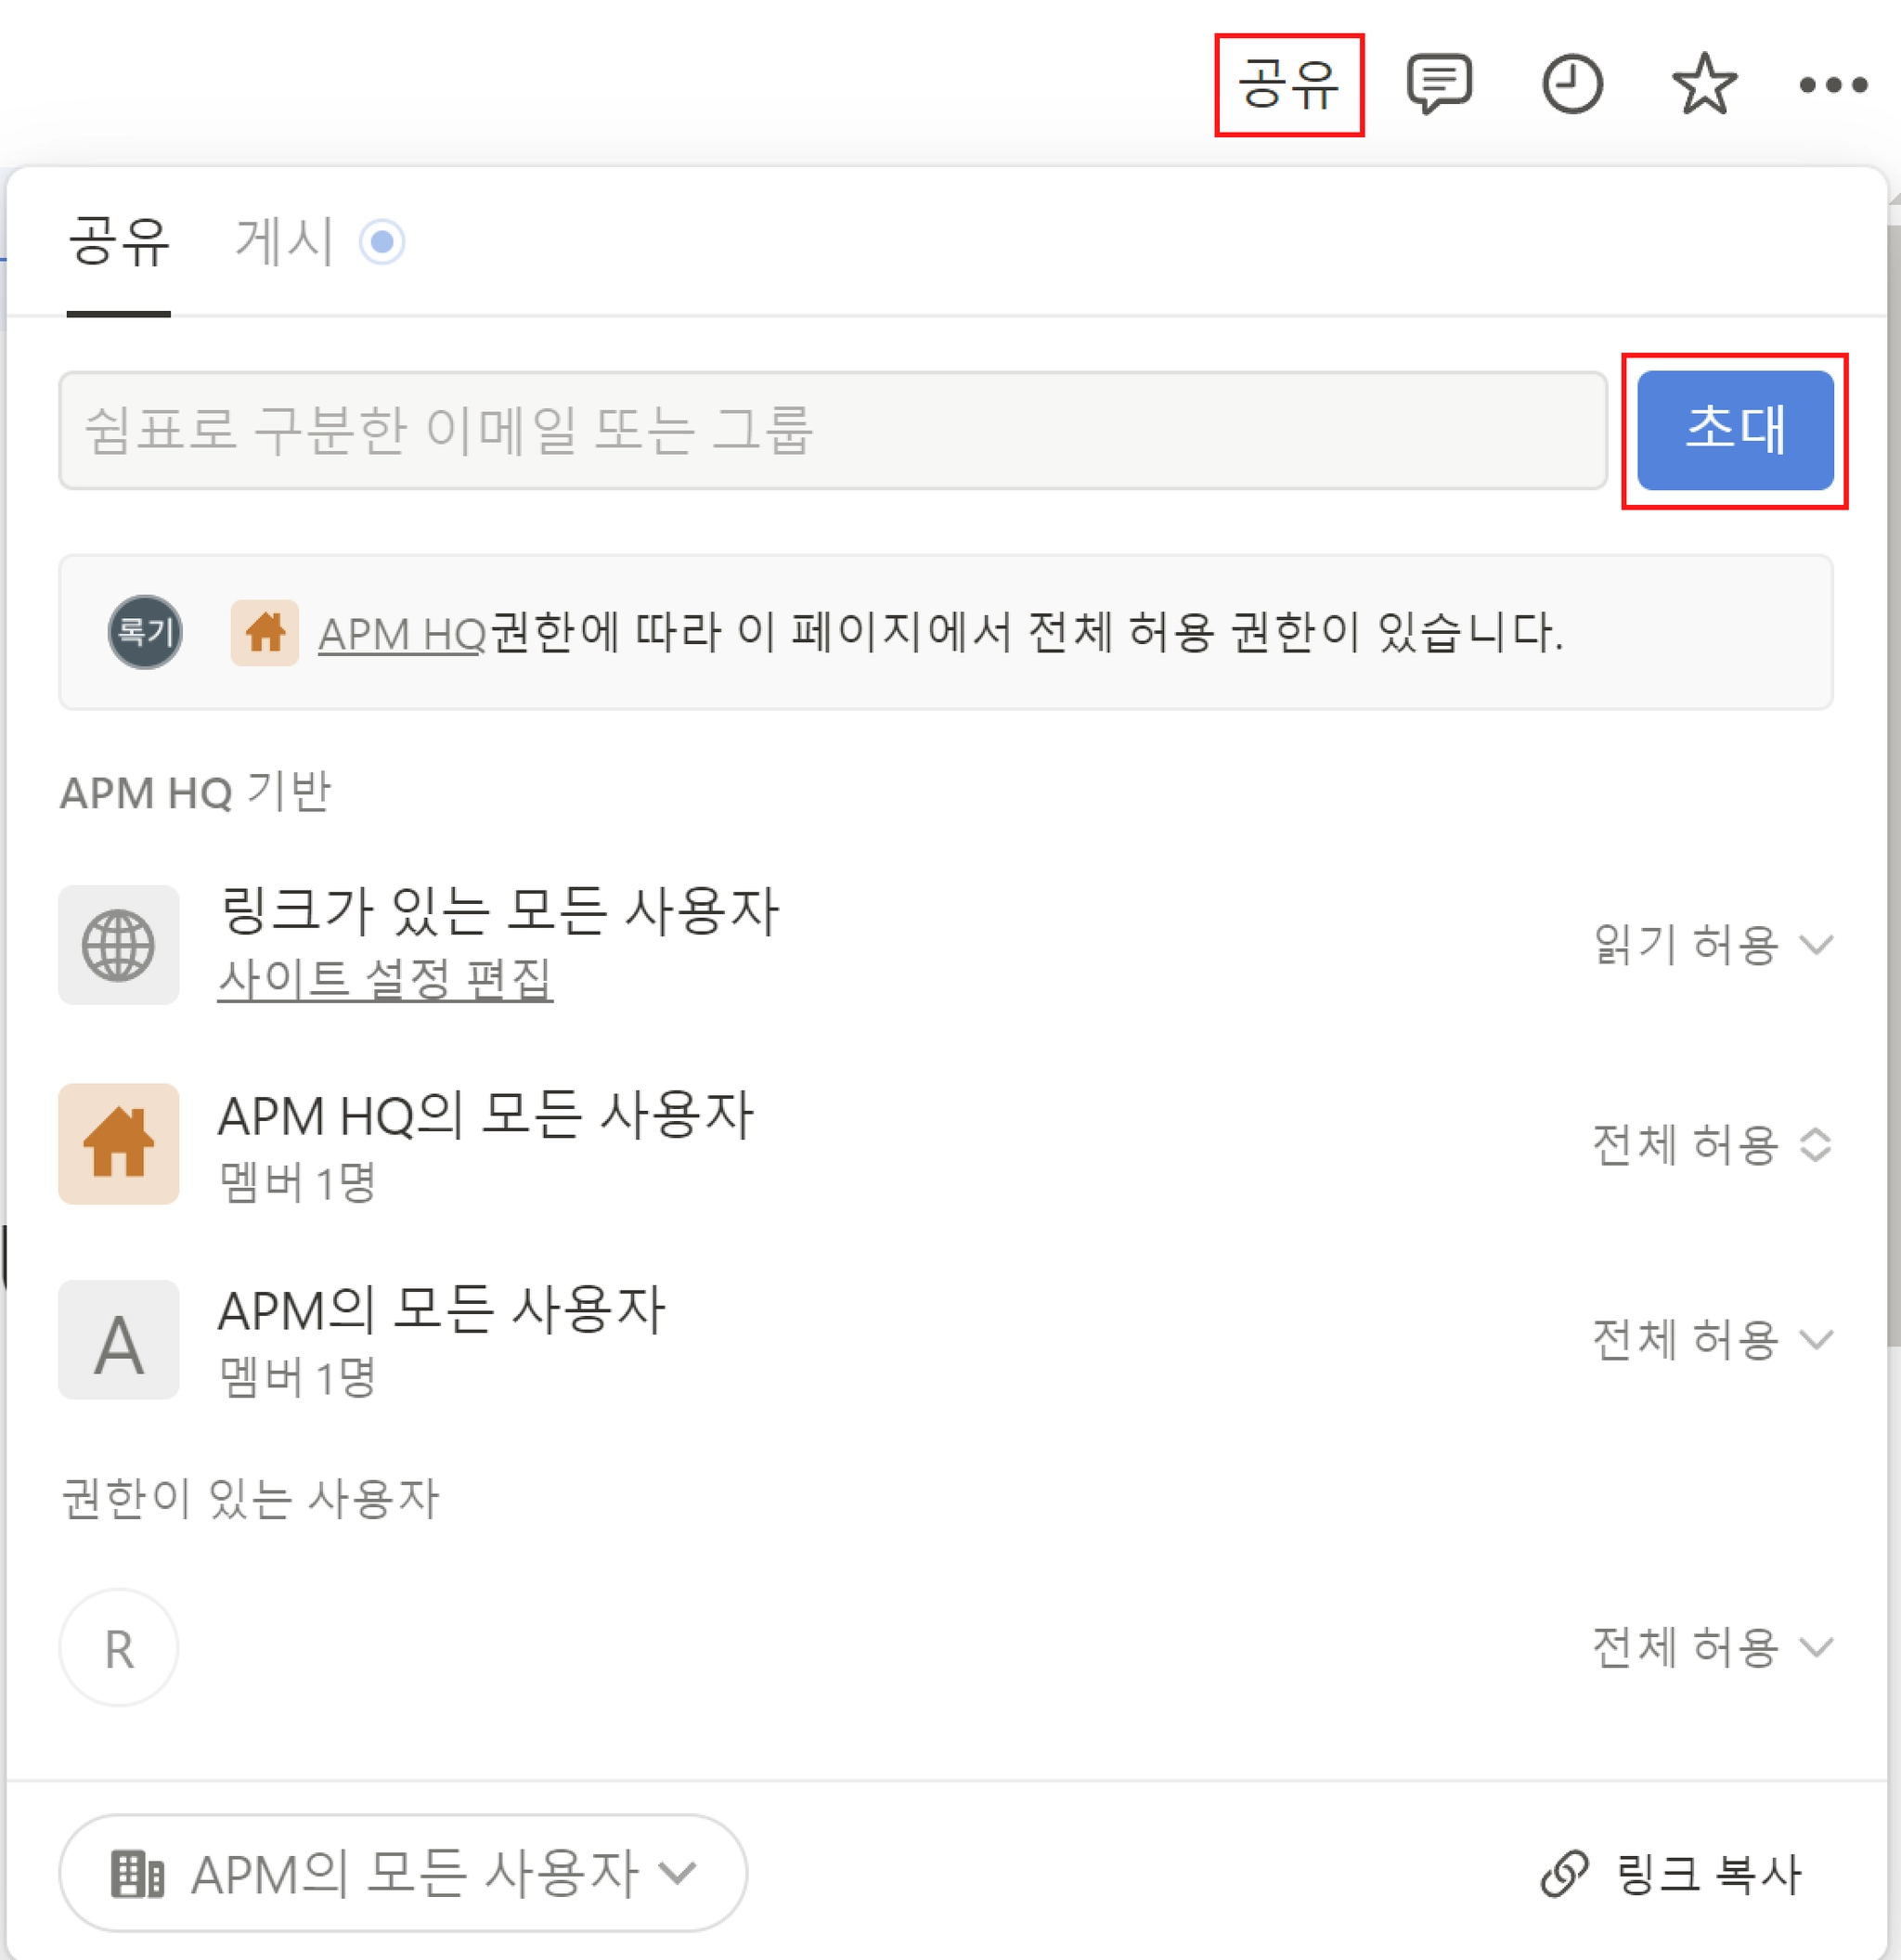Open the three-dot more options menu
Screen dimensions: 1901x1960
click(1832, 86)
